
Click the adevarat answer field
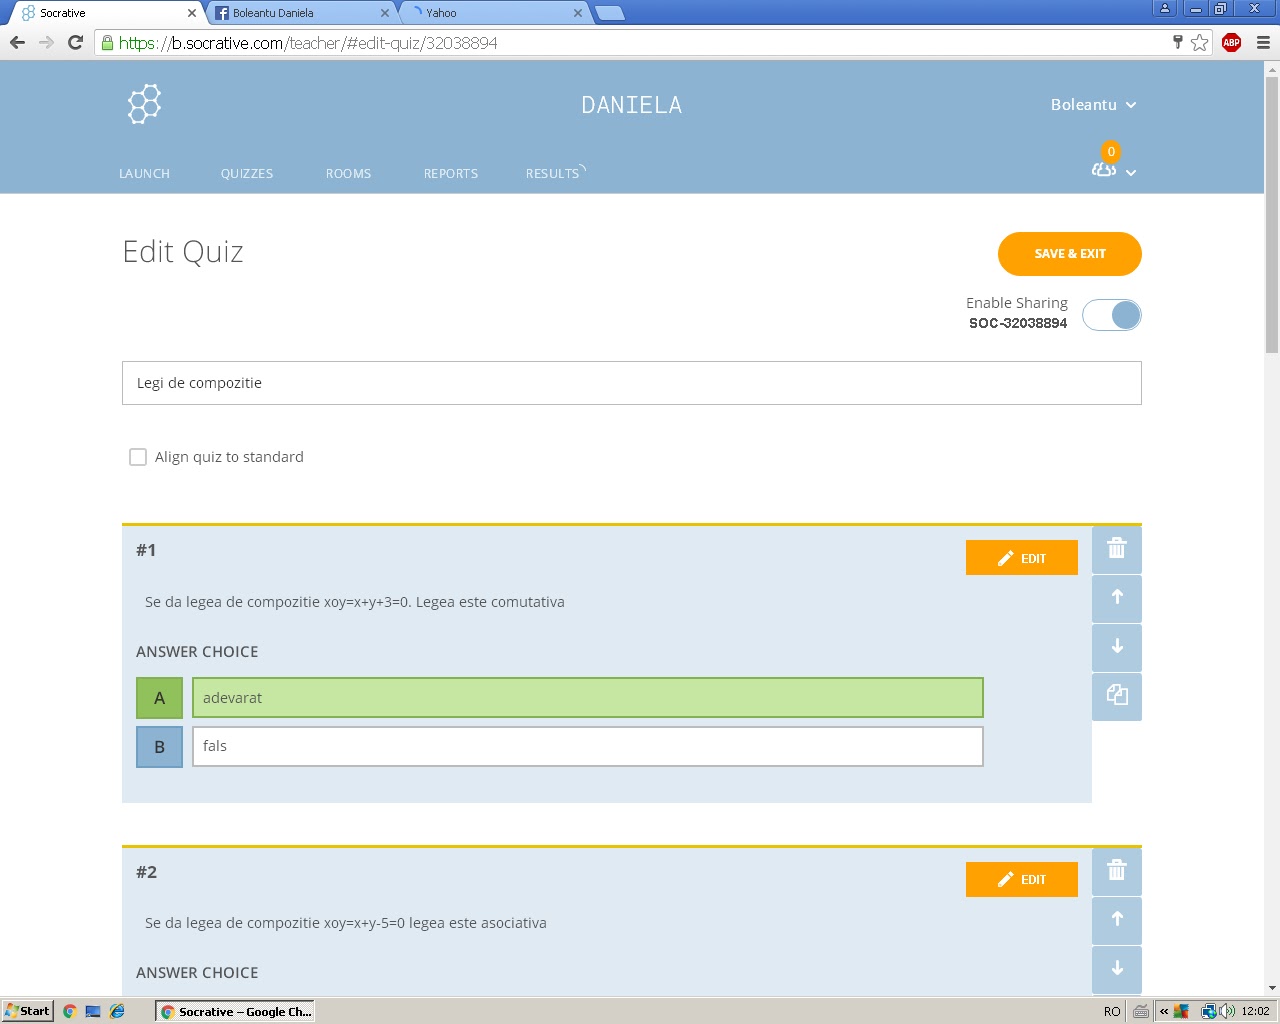588,698
